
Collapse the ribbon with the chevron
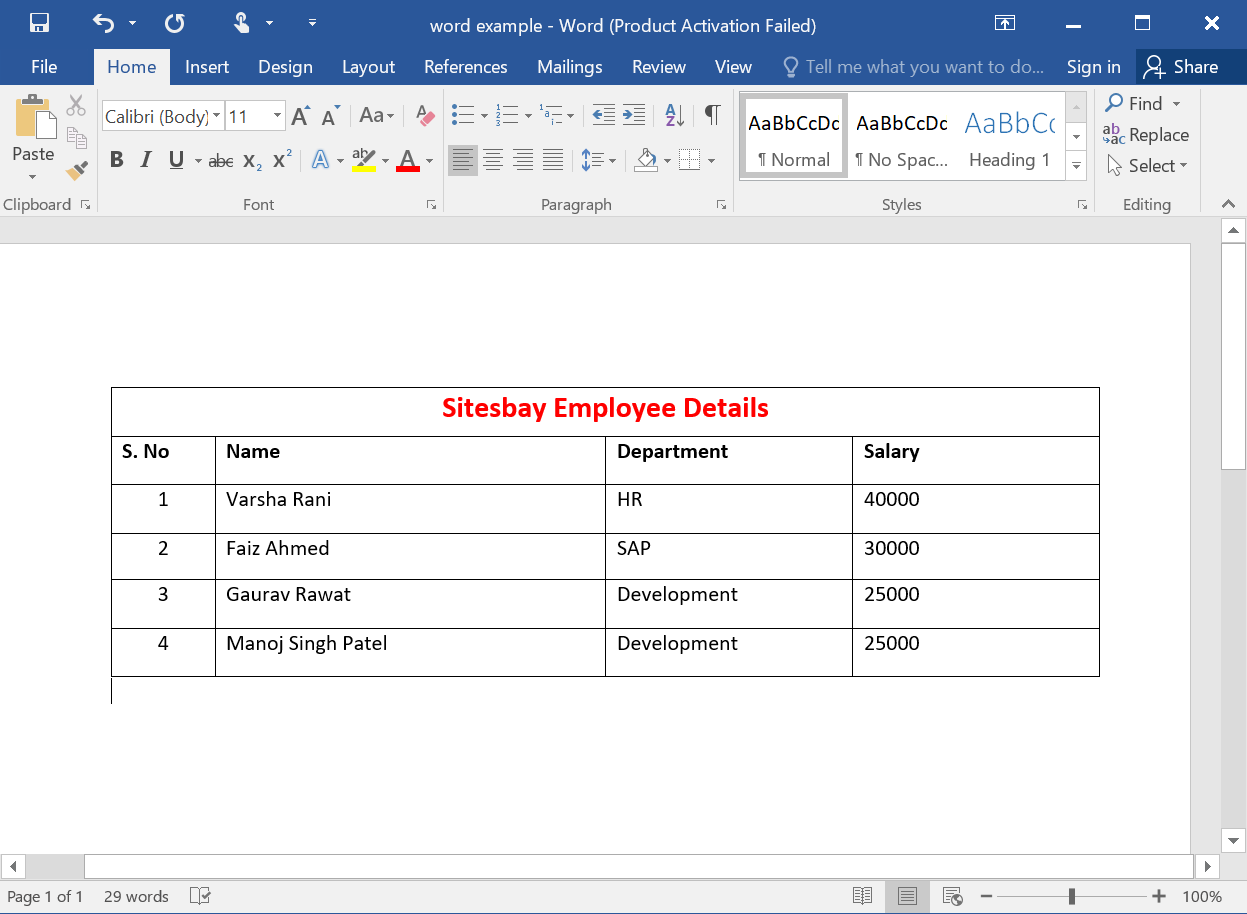1229,204
